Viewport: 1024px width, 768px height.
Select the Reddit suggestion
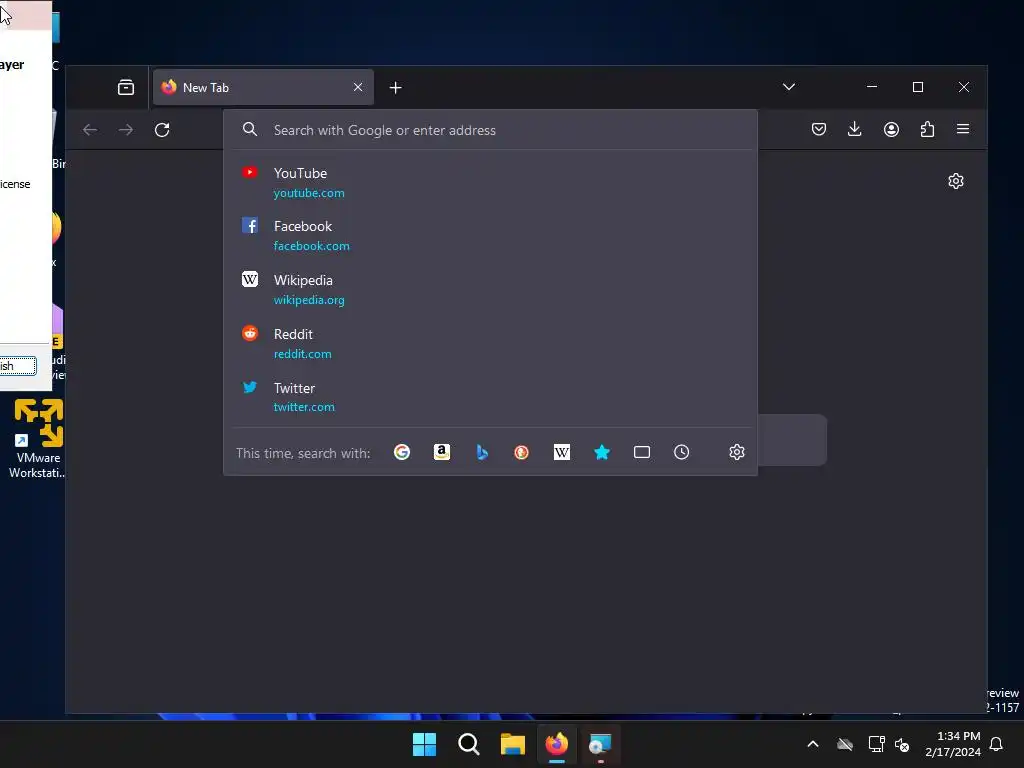click(490, 343)
